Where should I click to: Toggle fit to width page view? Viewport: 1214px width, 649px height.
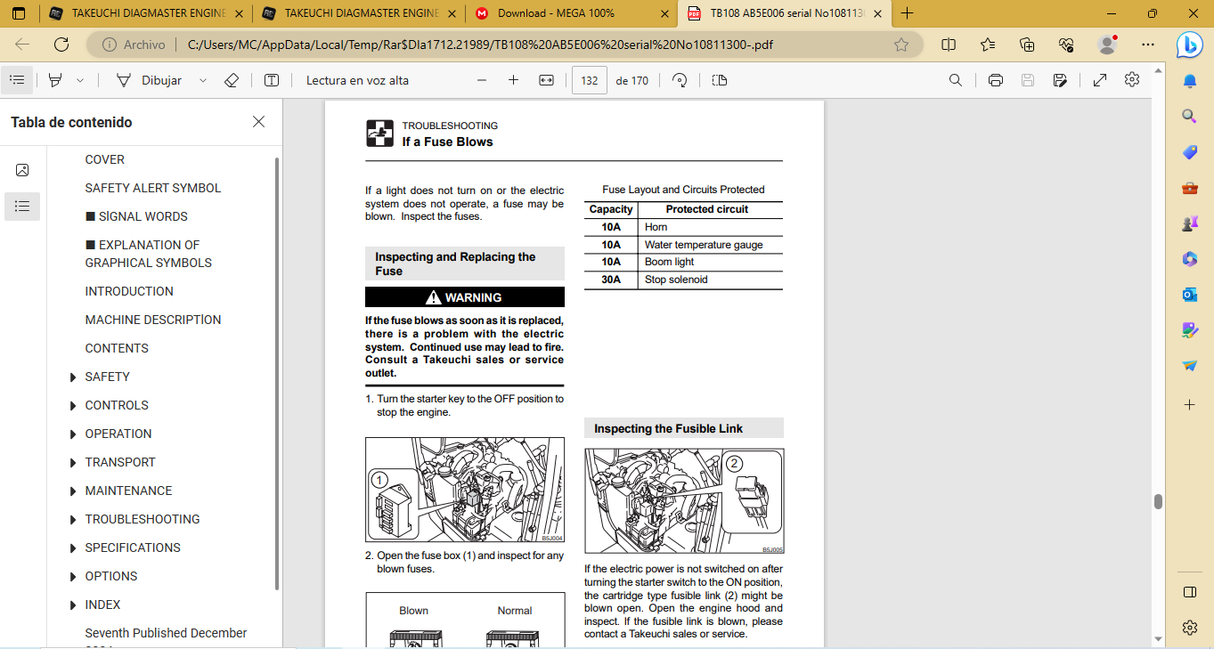[546, 80]
